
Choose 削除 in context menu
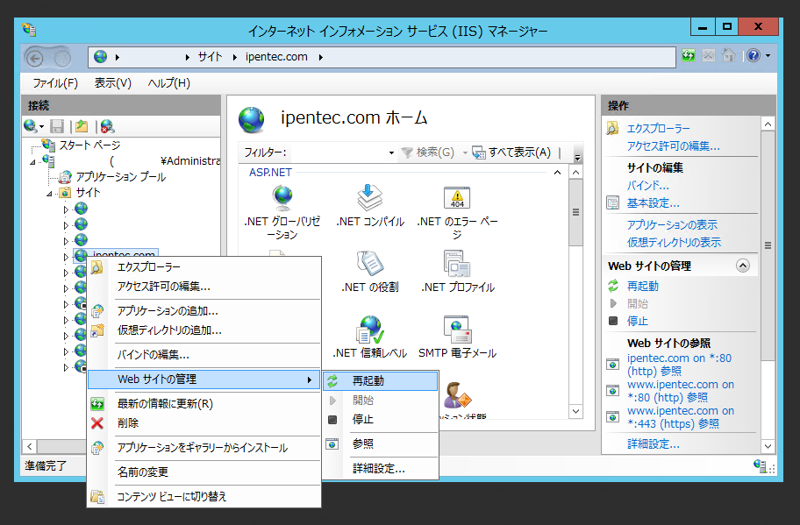click(x=204, y=423)
